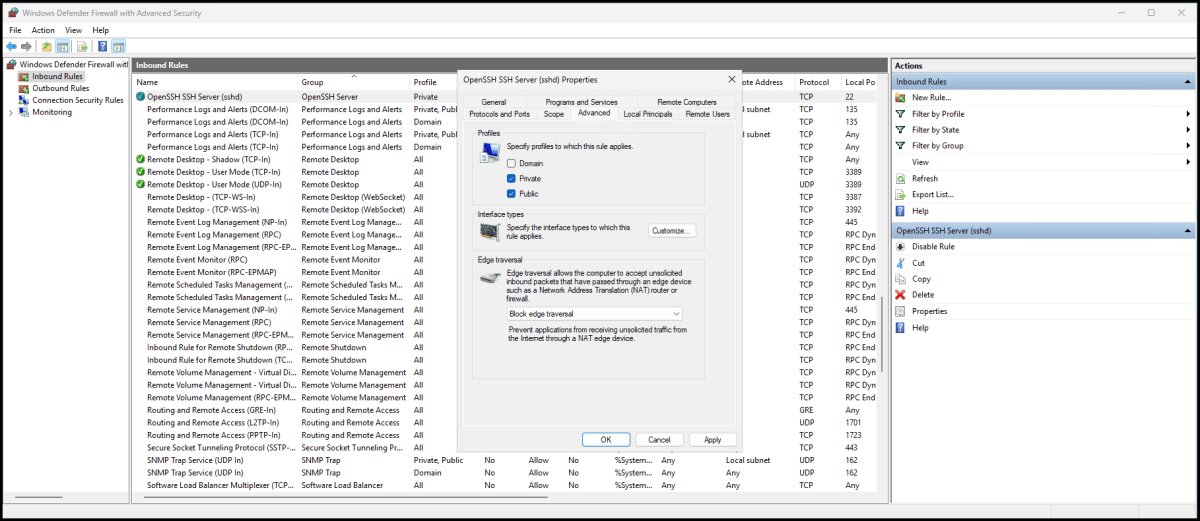This screenshot has width=1200, height=521.
Task: Switch to the Programs and Services tab
Action: [x=581, y=102]
